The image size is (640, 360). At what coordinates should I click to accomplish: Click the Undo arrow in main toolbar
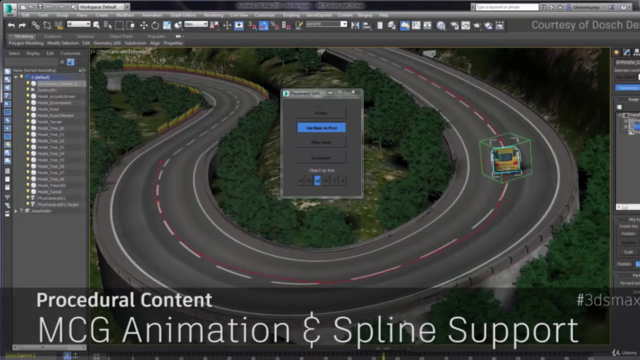pyautogui.click(x=11, y=26)
